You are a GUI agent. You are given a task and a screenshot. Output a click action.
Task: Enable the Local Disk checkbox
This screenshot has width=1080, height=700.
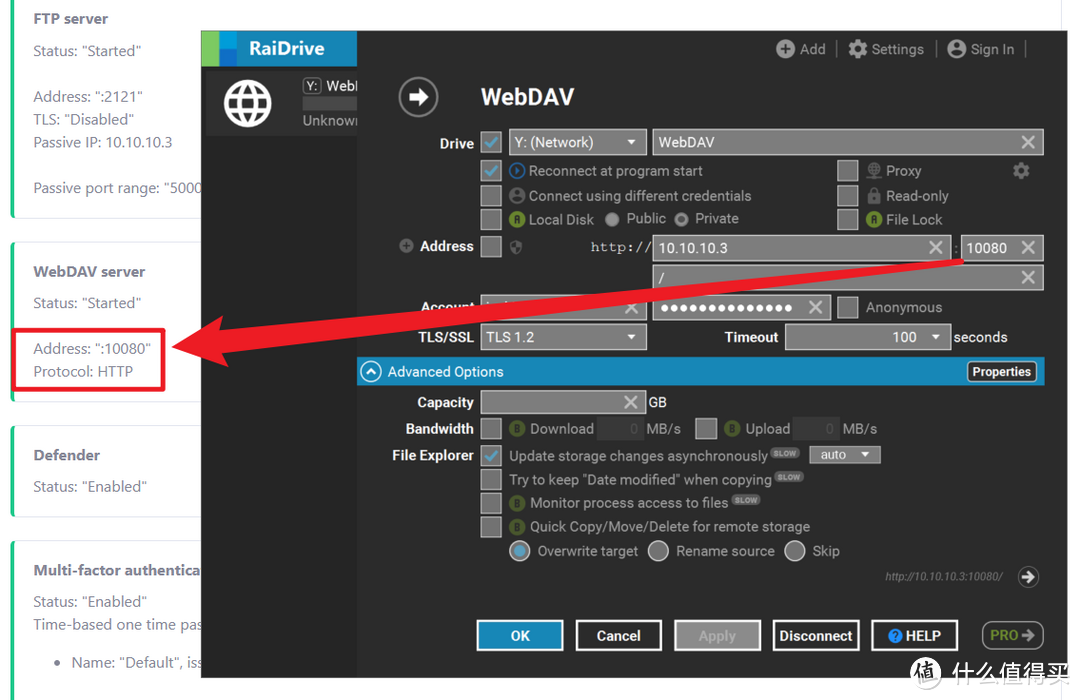[x=491, y=220]
